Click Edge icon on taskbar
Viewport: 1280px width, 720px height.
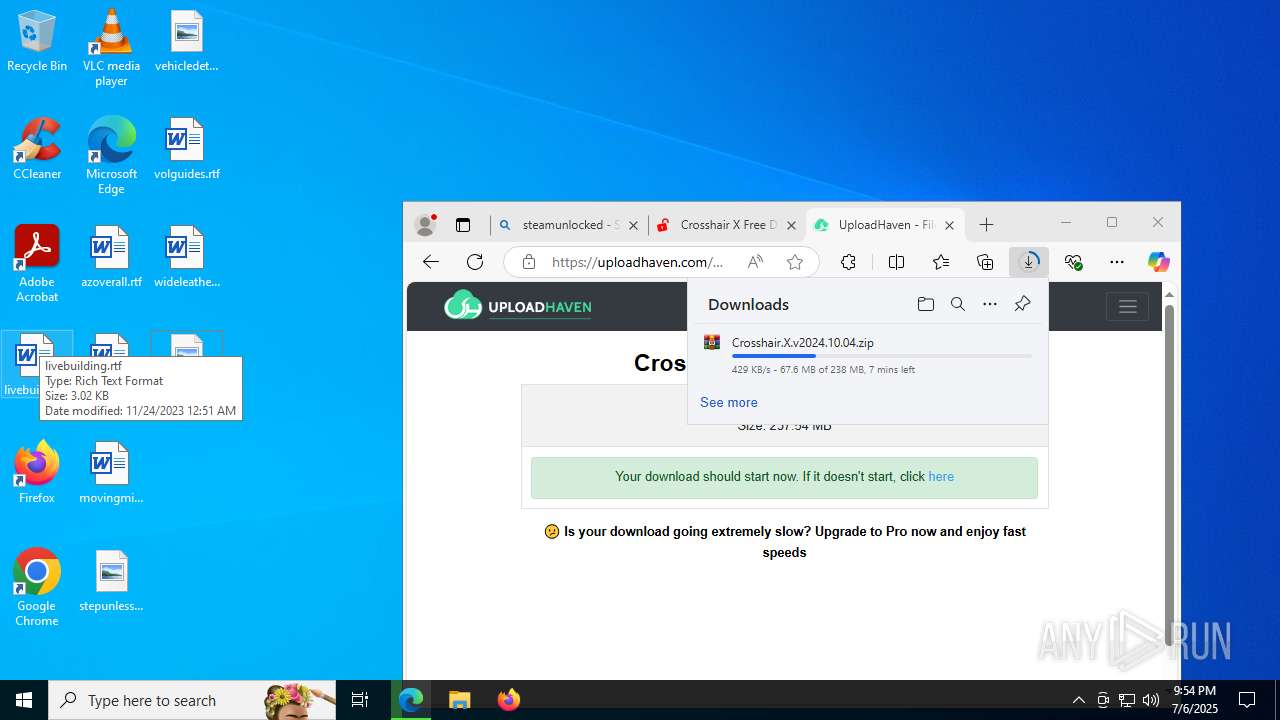pyautogui.click(x=411, y=700)
